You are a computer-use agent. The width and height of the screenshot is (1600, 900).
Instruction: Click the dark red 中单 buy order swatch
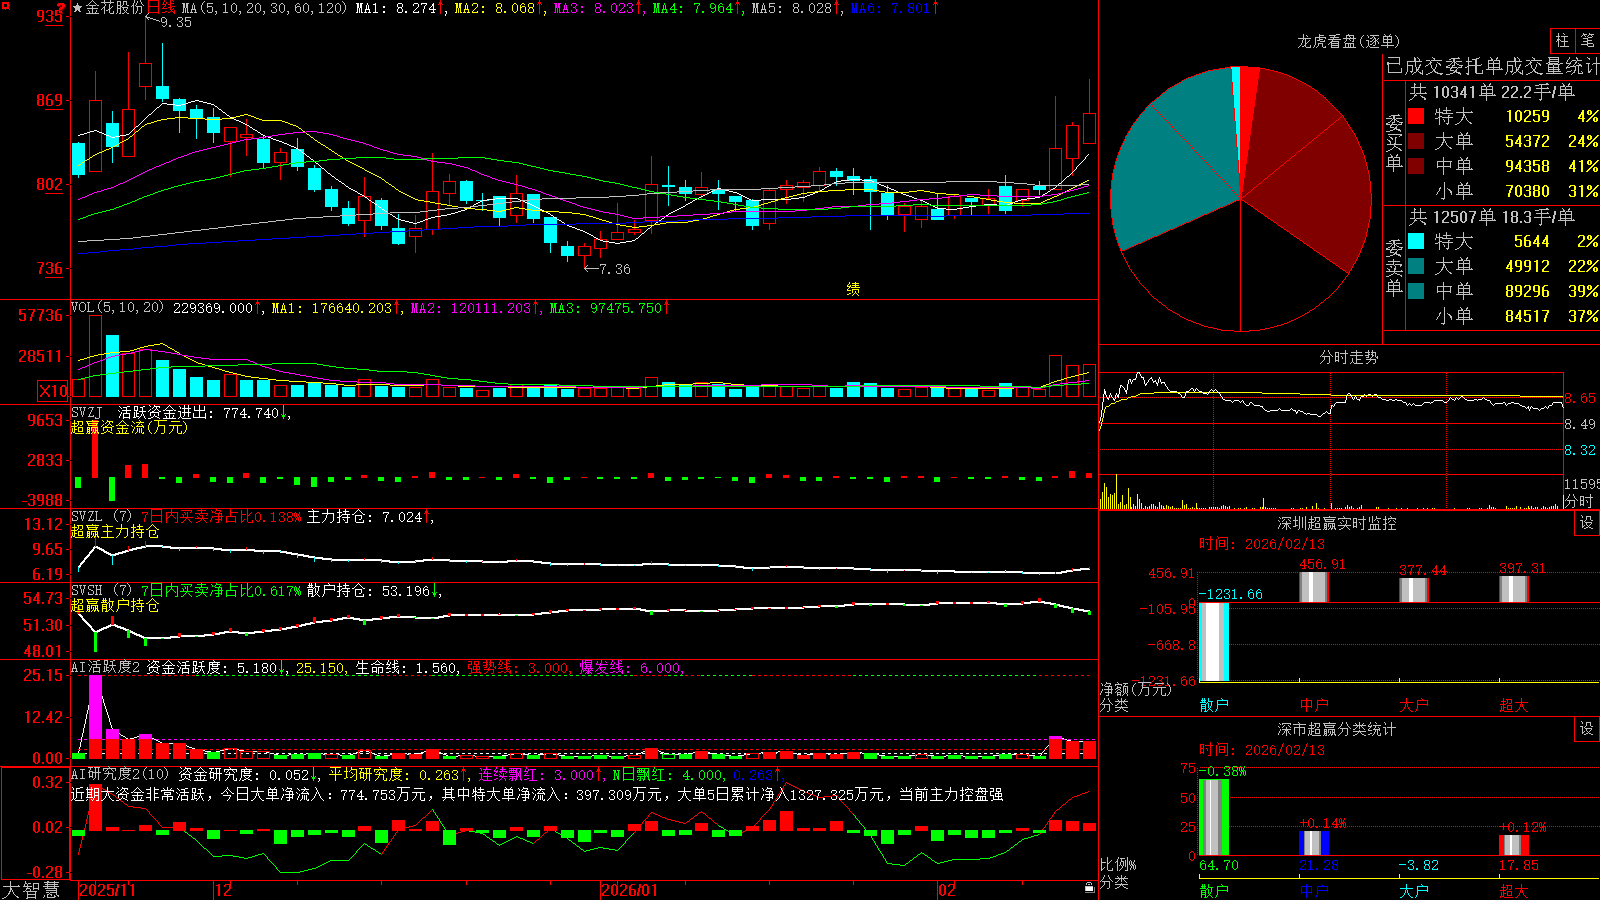(x=1416, y=166)
